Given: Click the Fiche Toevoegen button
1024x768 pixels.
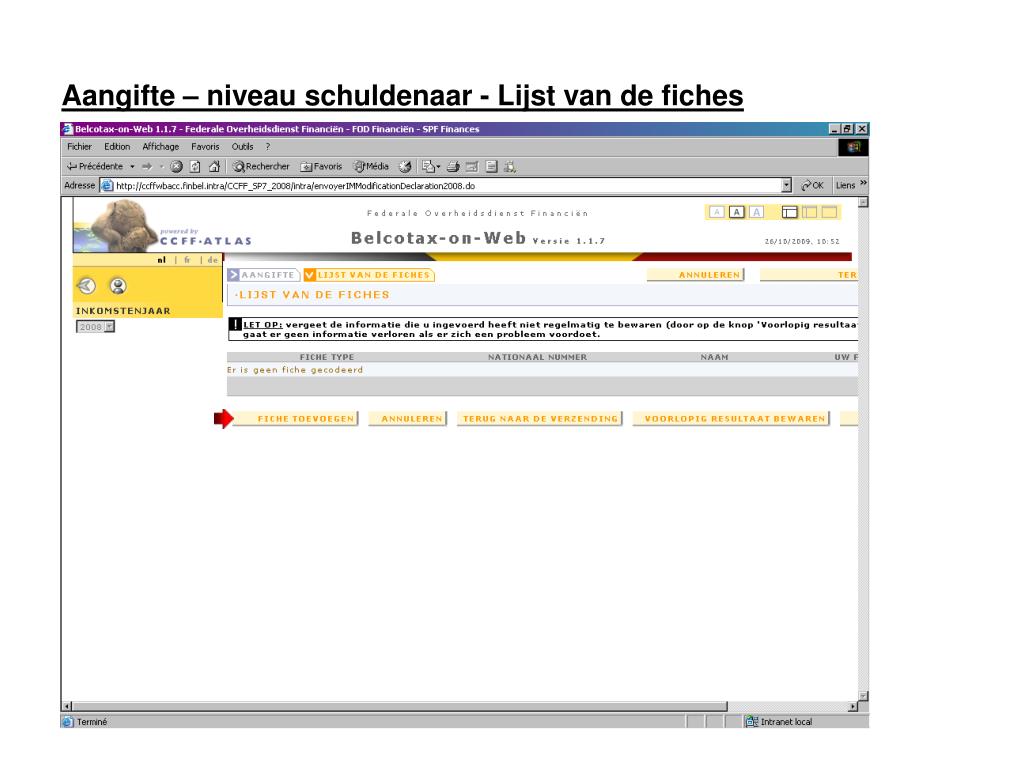Looking at the screenshot, I should (x=296, y=419).
